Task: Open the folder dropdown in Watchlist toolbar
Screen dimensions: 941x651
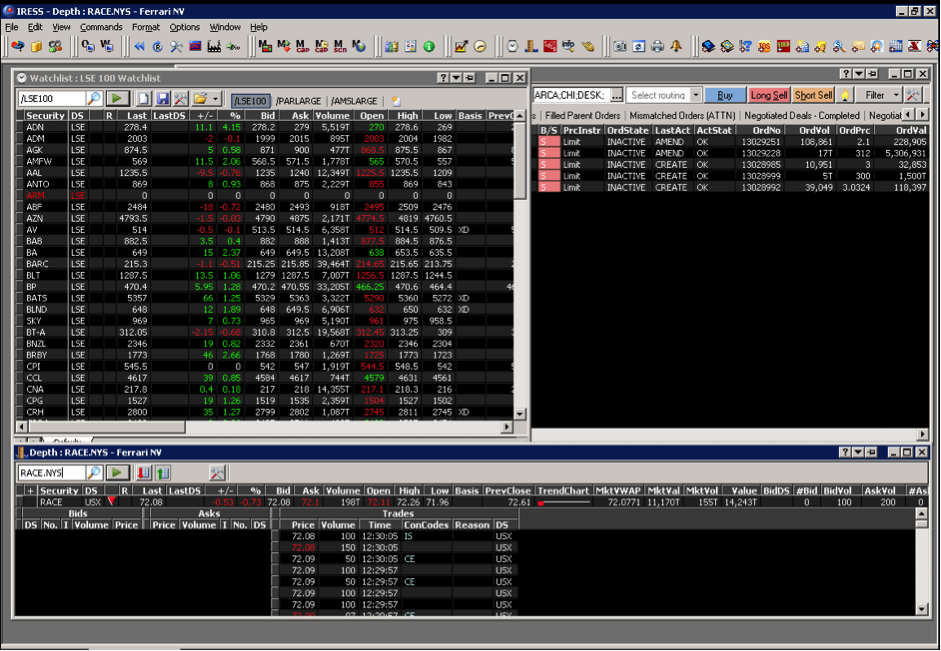Action: pyautogui.click(x=215, y=99)
